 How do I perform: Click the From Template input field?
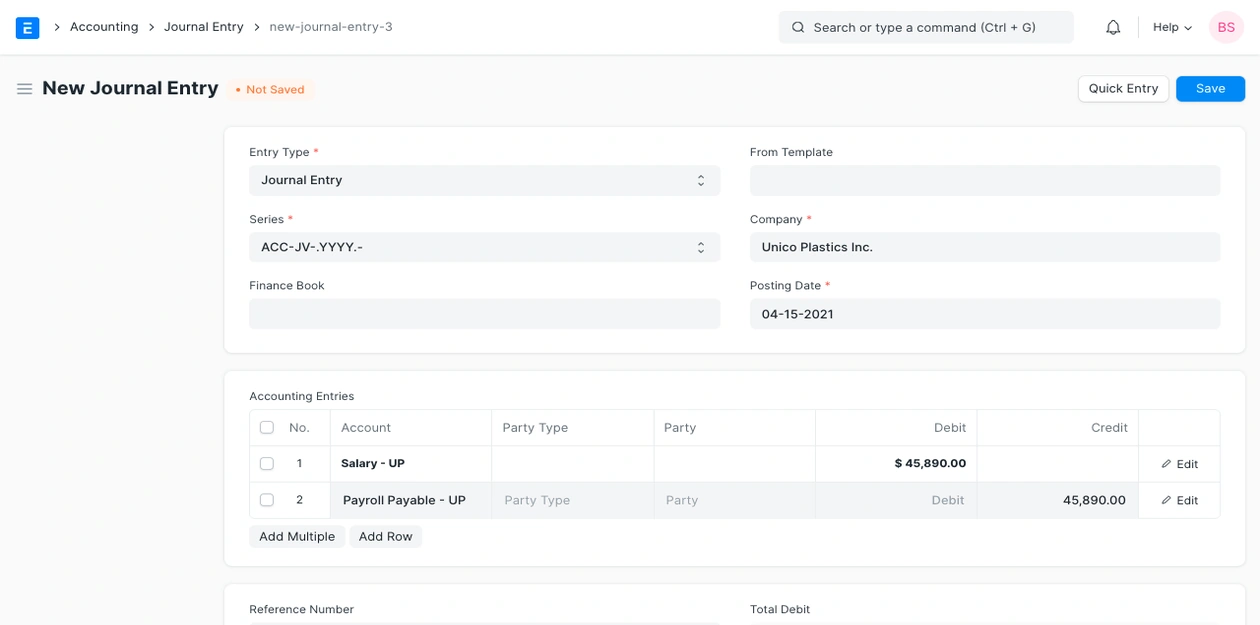click(984, 180)
